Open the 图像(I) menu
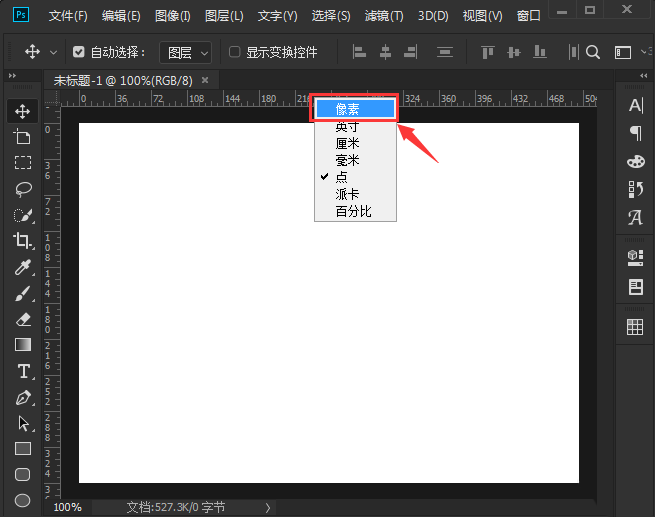 [173, 16]
